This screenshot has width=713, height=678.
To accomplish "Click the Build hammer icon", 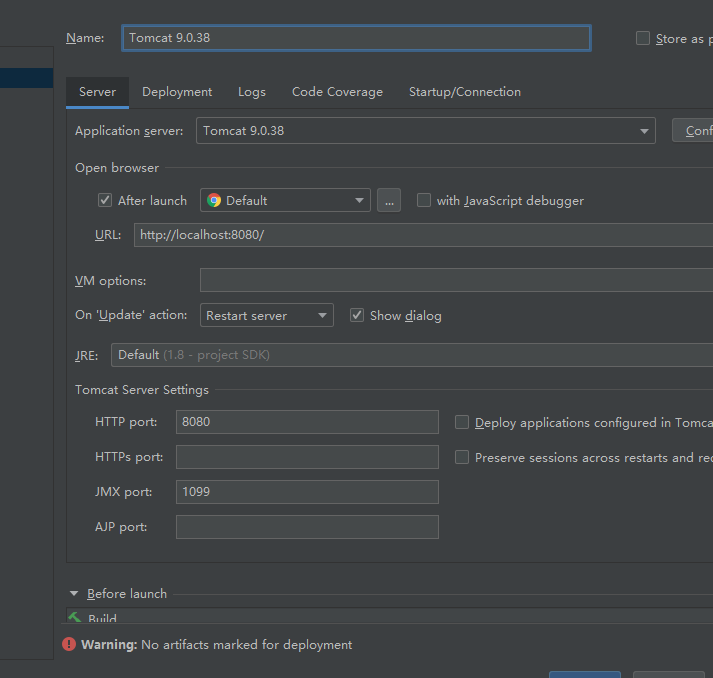I will (75, 618).
